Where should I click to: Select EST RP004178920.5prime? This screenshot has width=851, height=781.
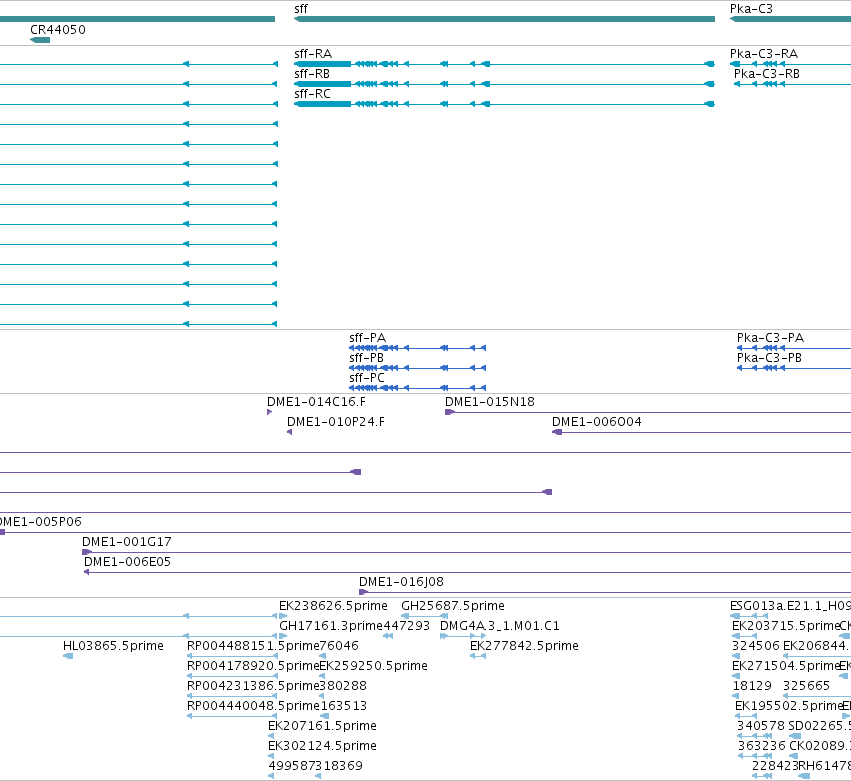pyautogui.click(x=253, y=666)
